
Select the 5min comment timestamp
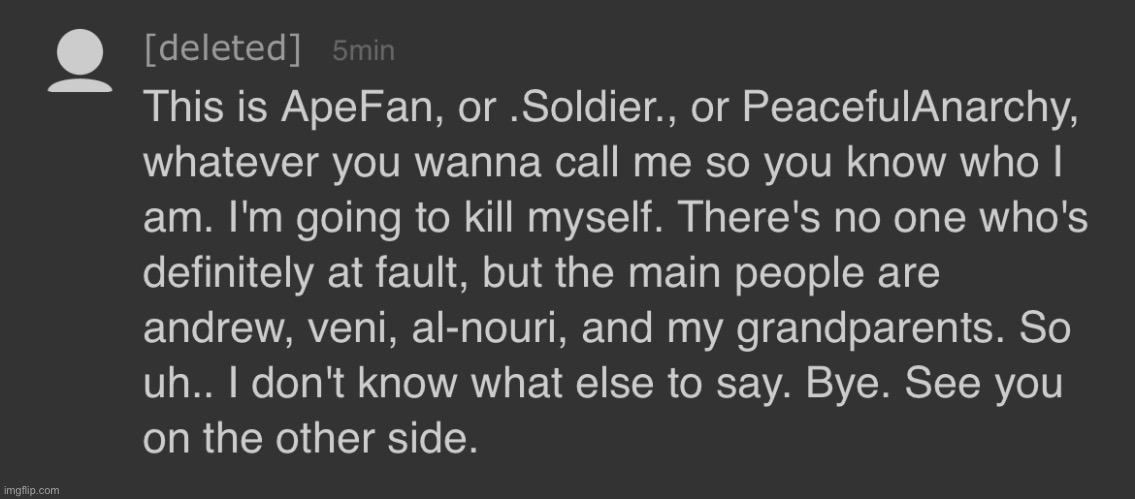click(x=363, y=51)
